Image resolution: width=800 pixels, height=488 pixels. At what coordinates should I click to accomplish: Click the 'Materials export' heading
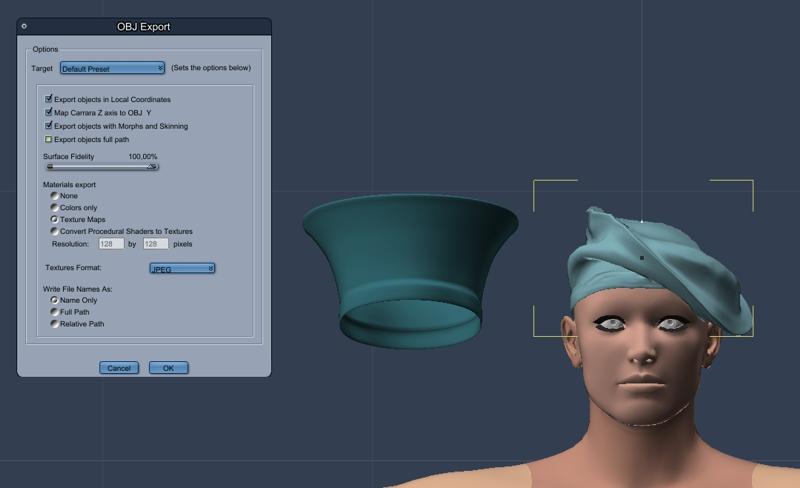tap(69, 184)
